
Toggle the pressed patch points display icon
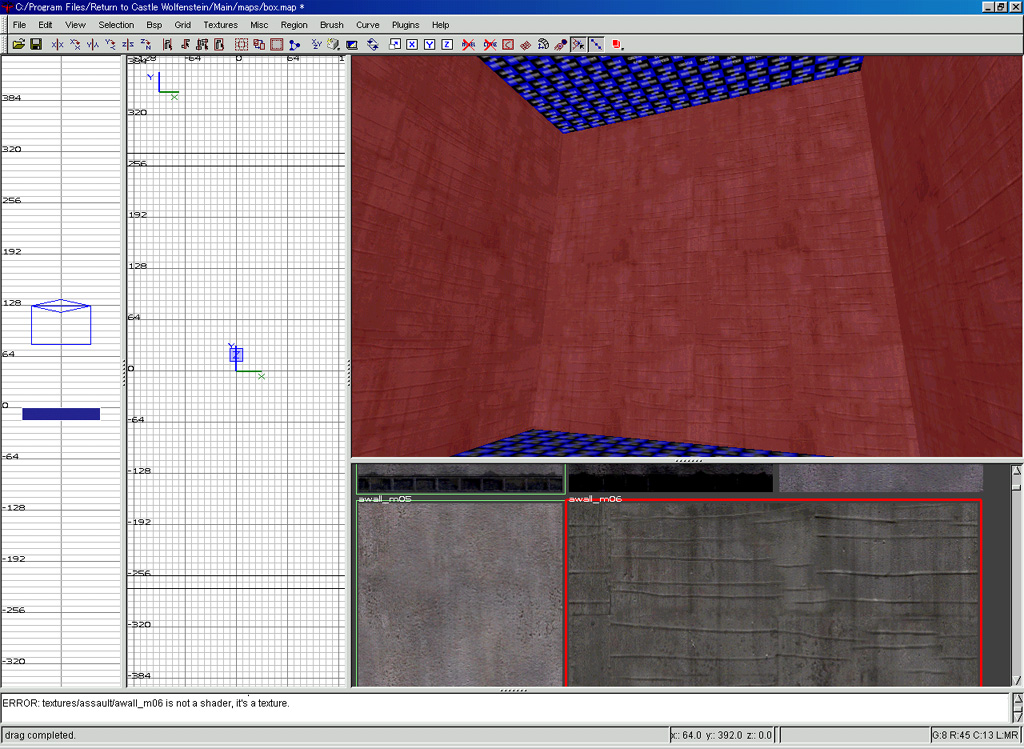pyautogui.click(x=596, y=44)
